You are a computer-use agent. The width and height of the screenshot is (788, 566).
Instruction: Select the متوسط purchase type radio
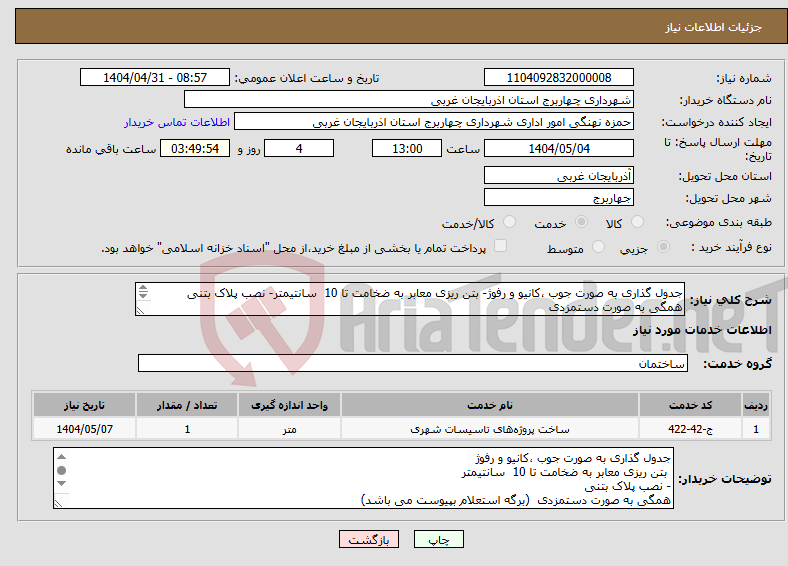pyautogui.click(x=598, y=247)
